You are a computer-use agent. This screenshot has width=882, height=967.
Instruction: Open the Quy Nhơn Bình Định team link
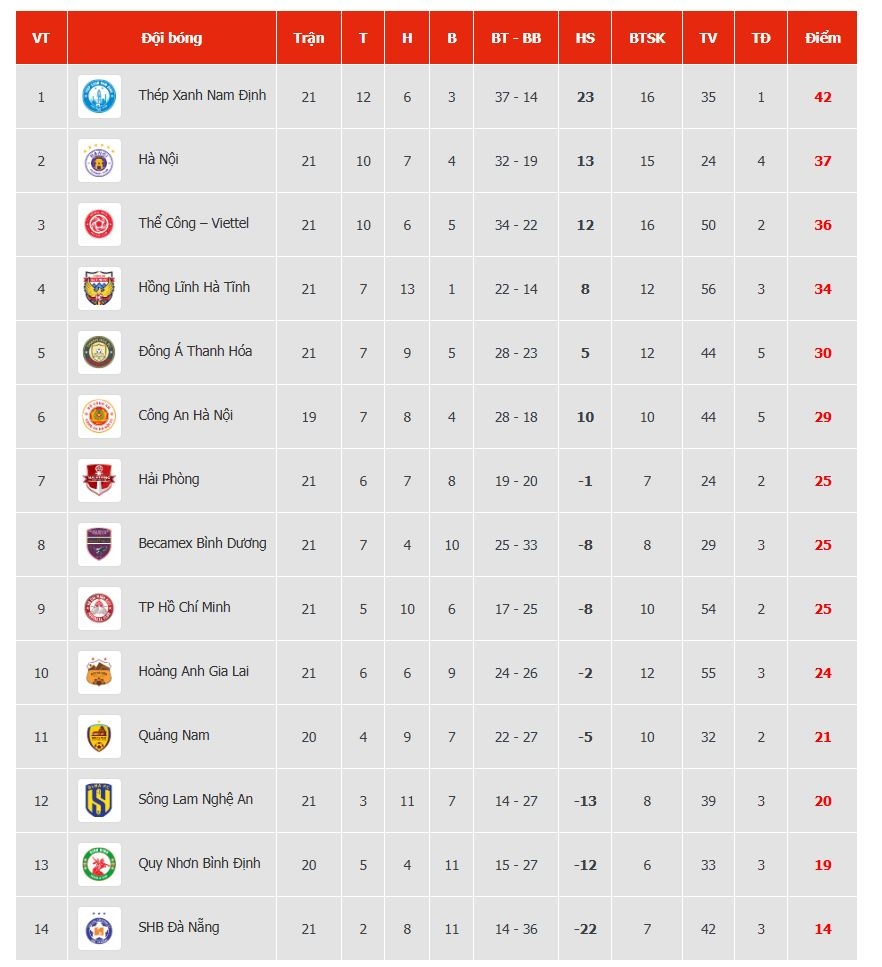[199, 863]
